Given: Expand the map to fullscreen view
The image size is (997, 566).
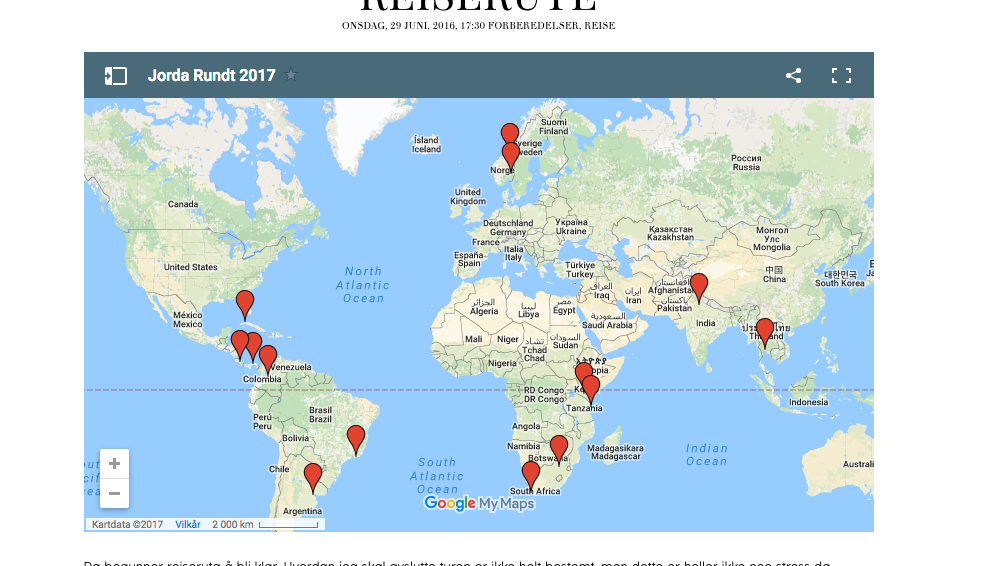Looking at the screenshot, I should pyautogui.click(x=841, y=76).
